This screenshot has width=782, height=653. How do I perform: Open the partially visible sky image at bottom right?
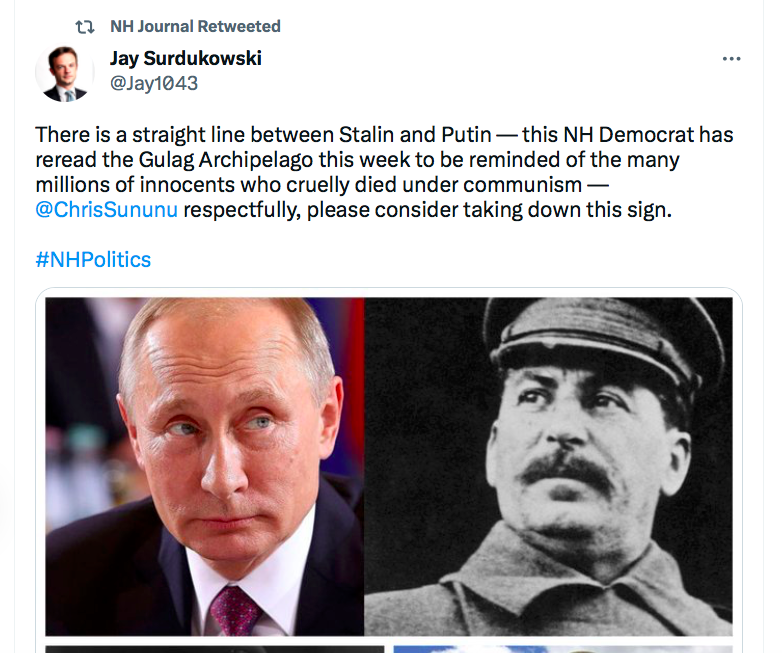click(563, 648)
